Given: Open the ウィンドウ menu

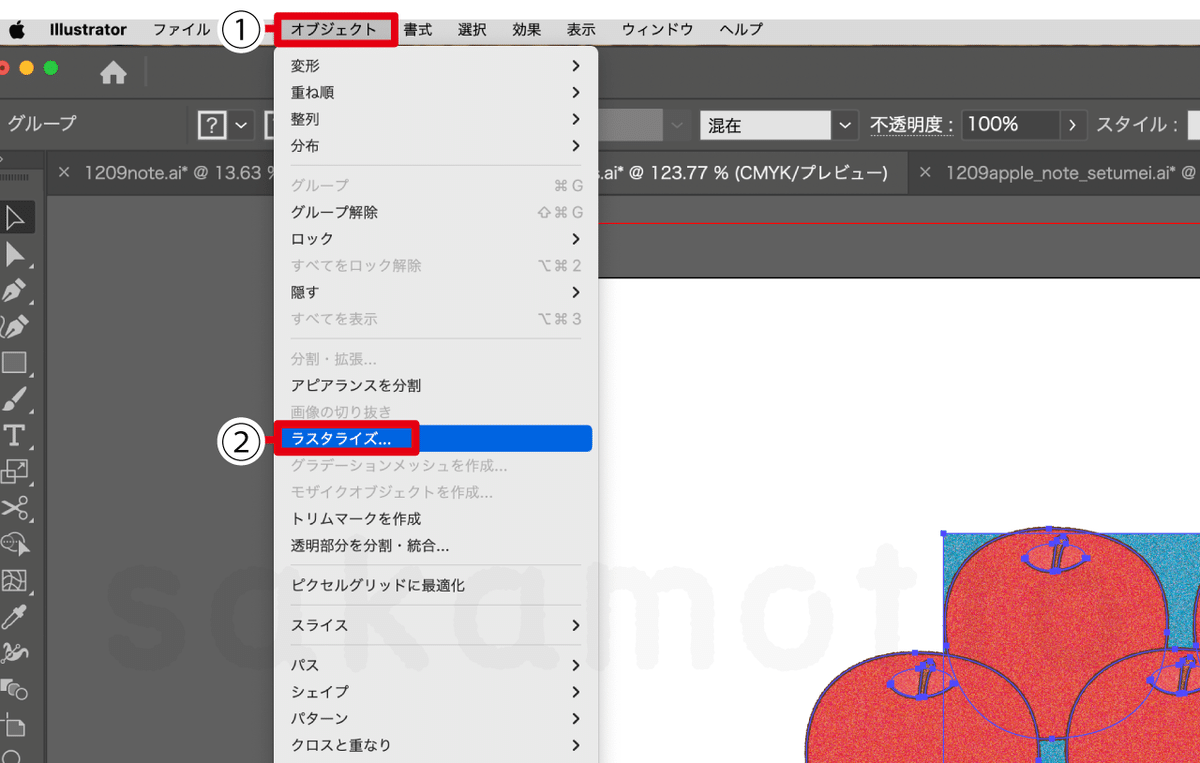Looking at the screenshot, I should tap(657, 29).
